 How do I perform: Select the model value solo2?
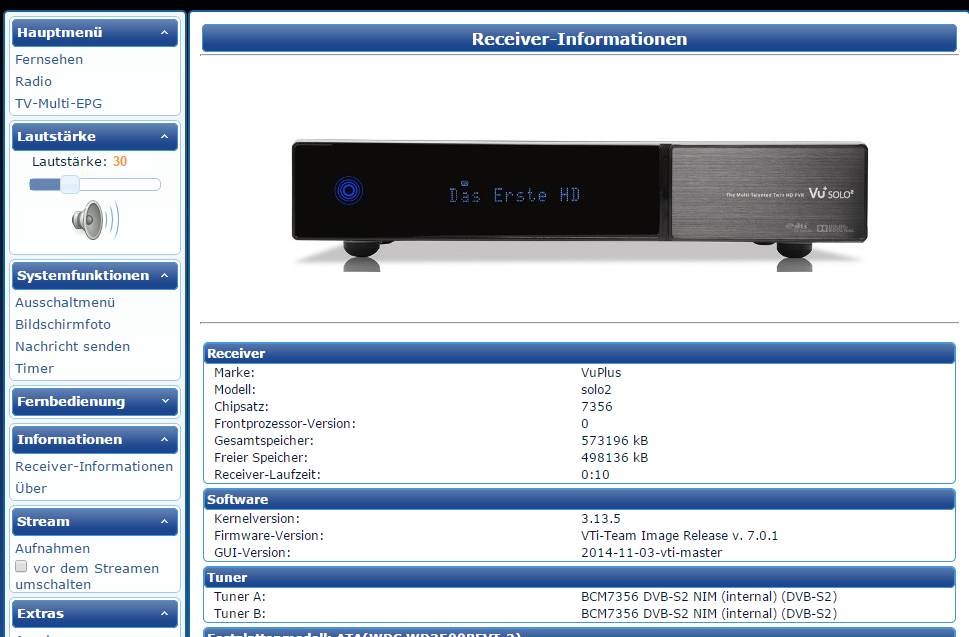coord(596,390)
